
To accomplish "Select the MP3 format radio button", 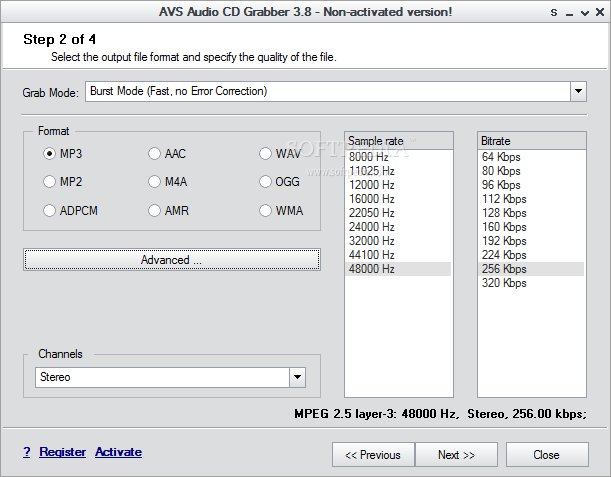I will tap(49, 154).
